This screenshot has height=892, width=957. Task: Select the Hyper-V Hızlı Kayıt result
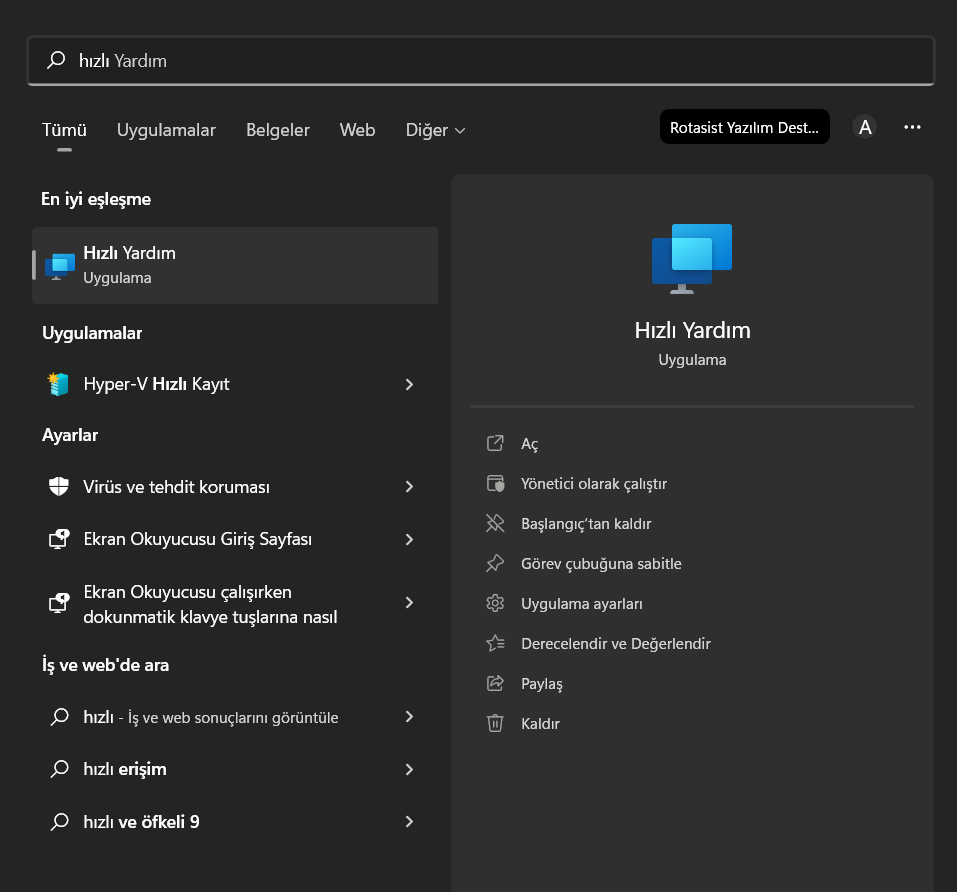pos(235,384)
